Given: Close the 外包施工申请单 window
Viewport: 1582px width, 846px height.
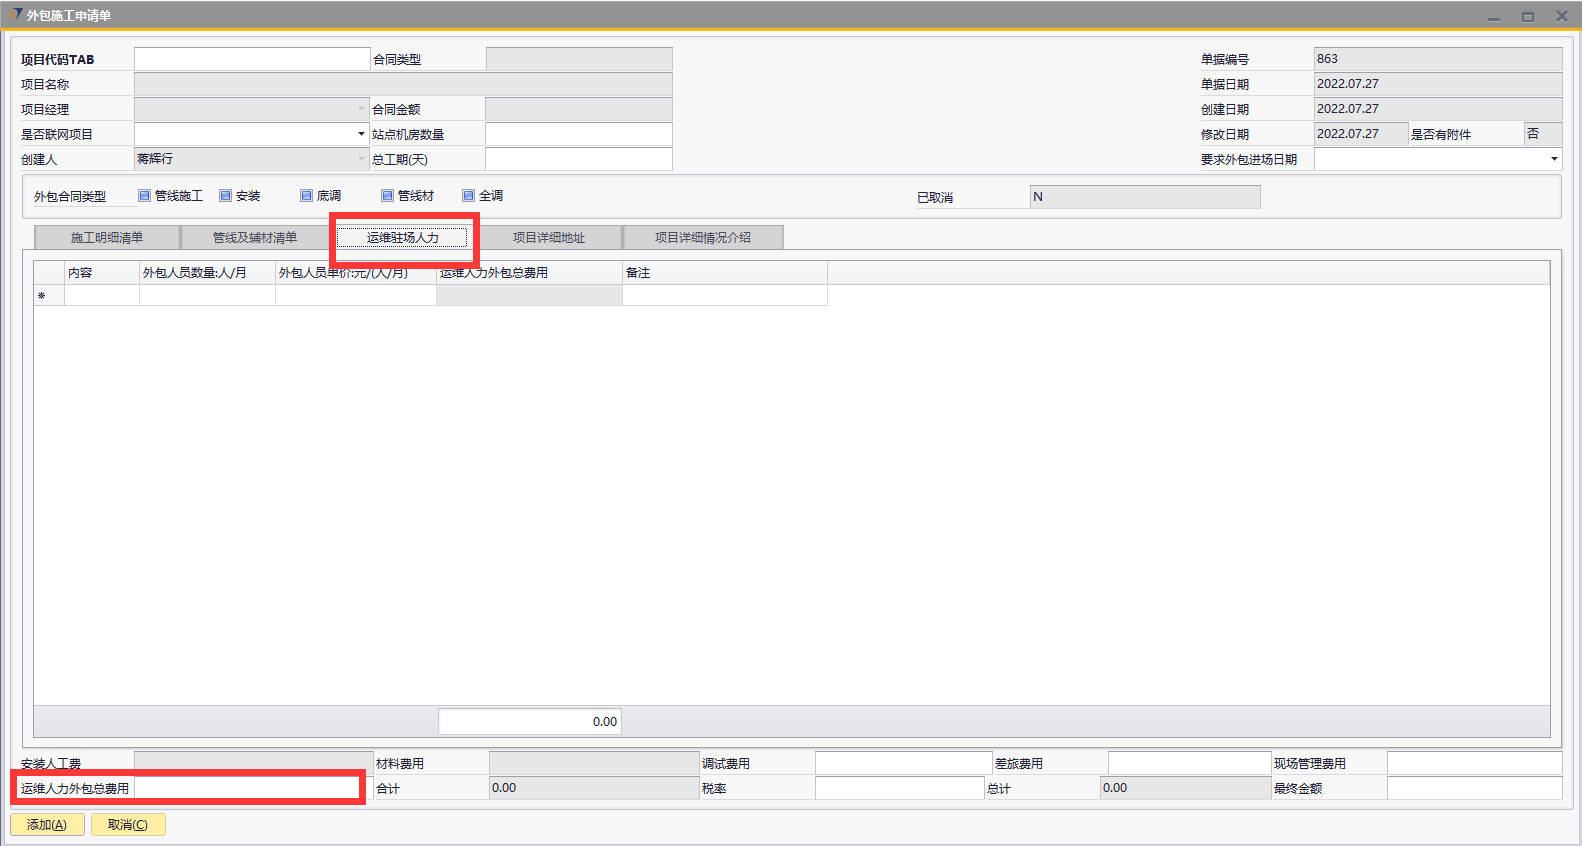Looking at the screenshot, I should coord(1561,16).
